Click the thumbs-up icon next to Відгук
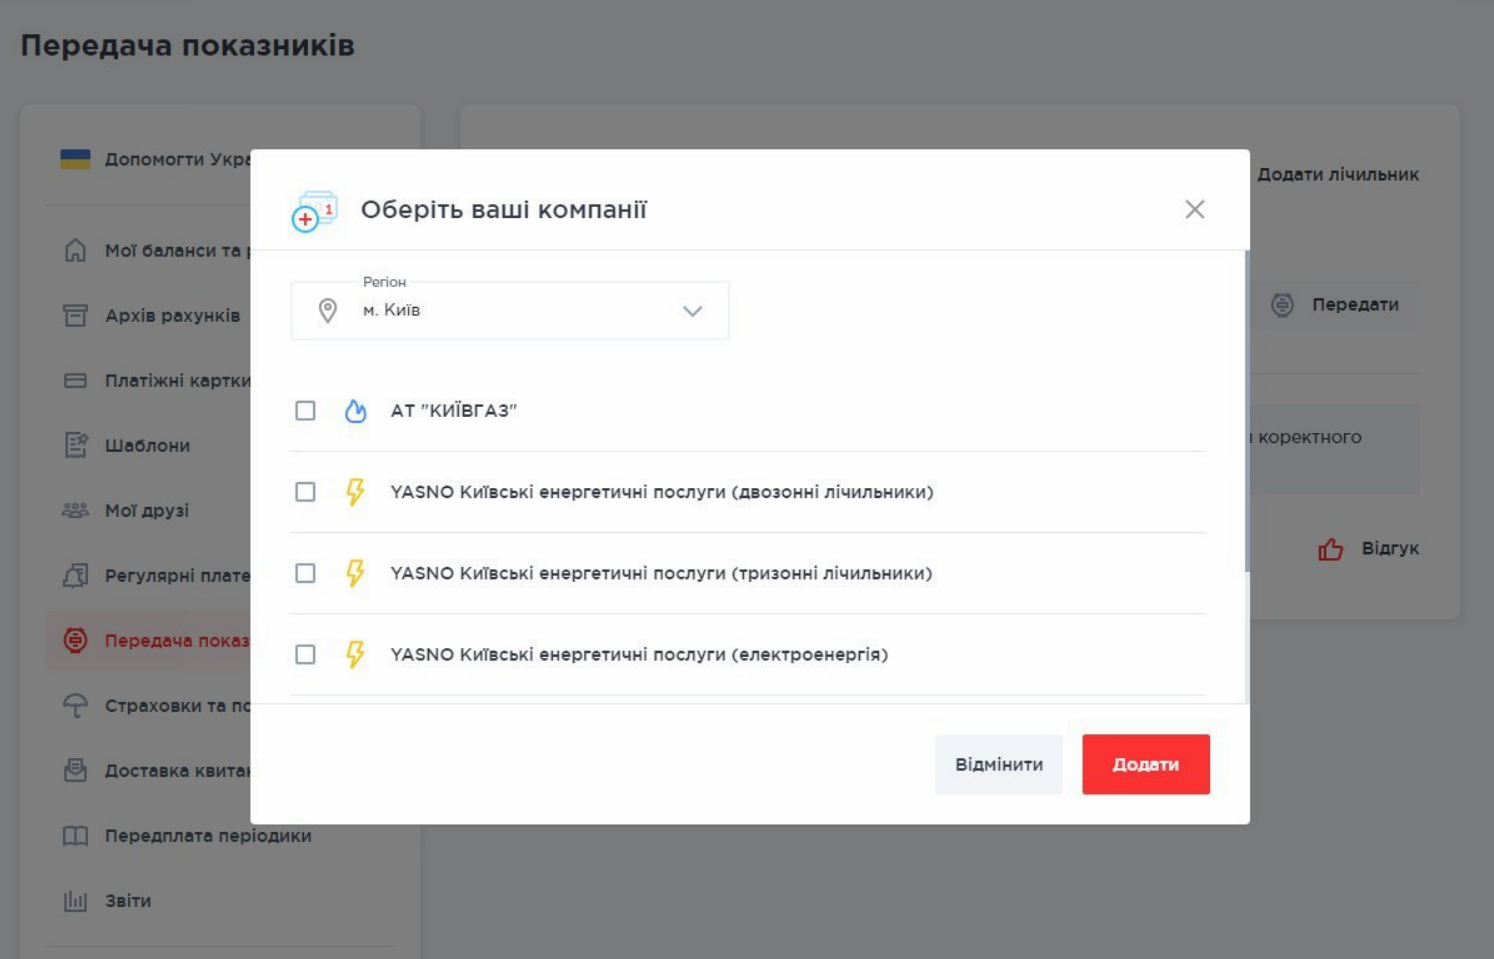This screenshot has height=959, width=1494. 1330,549
